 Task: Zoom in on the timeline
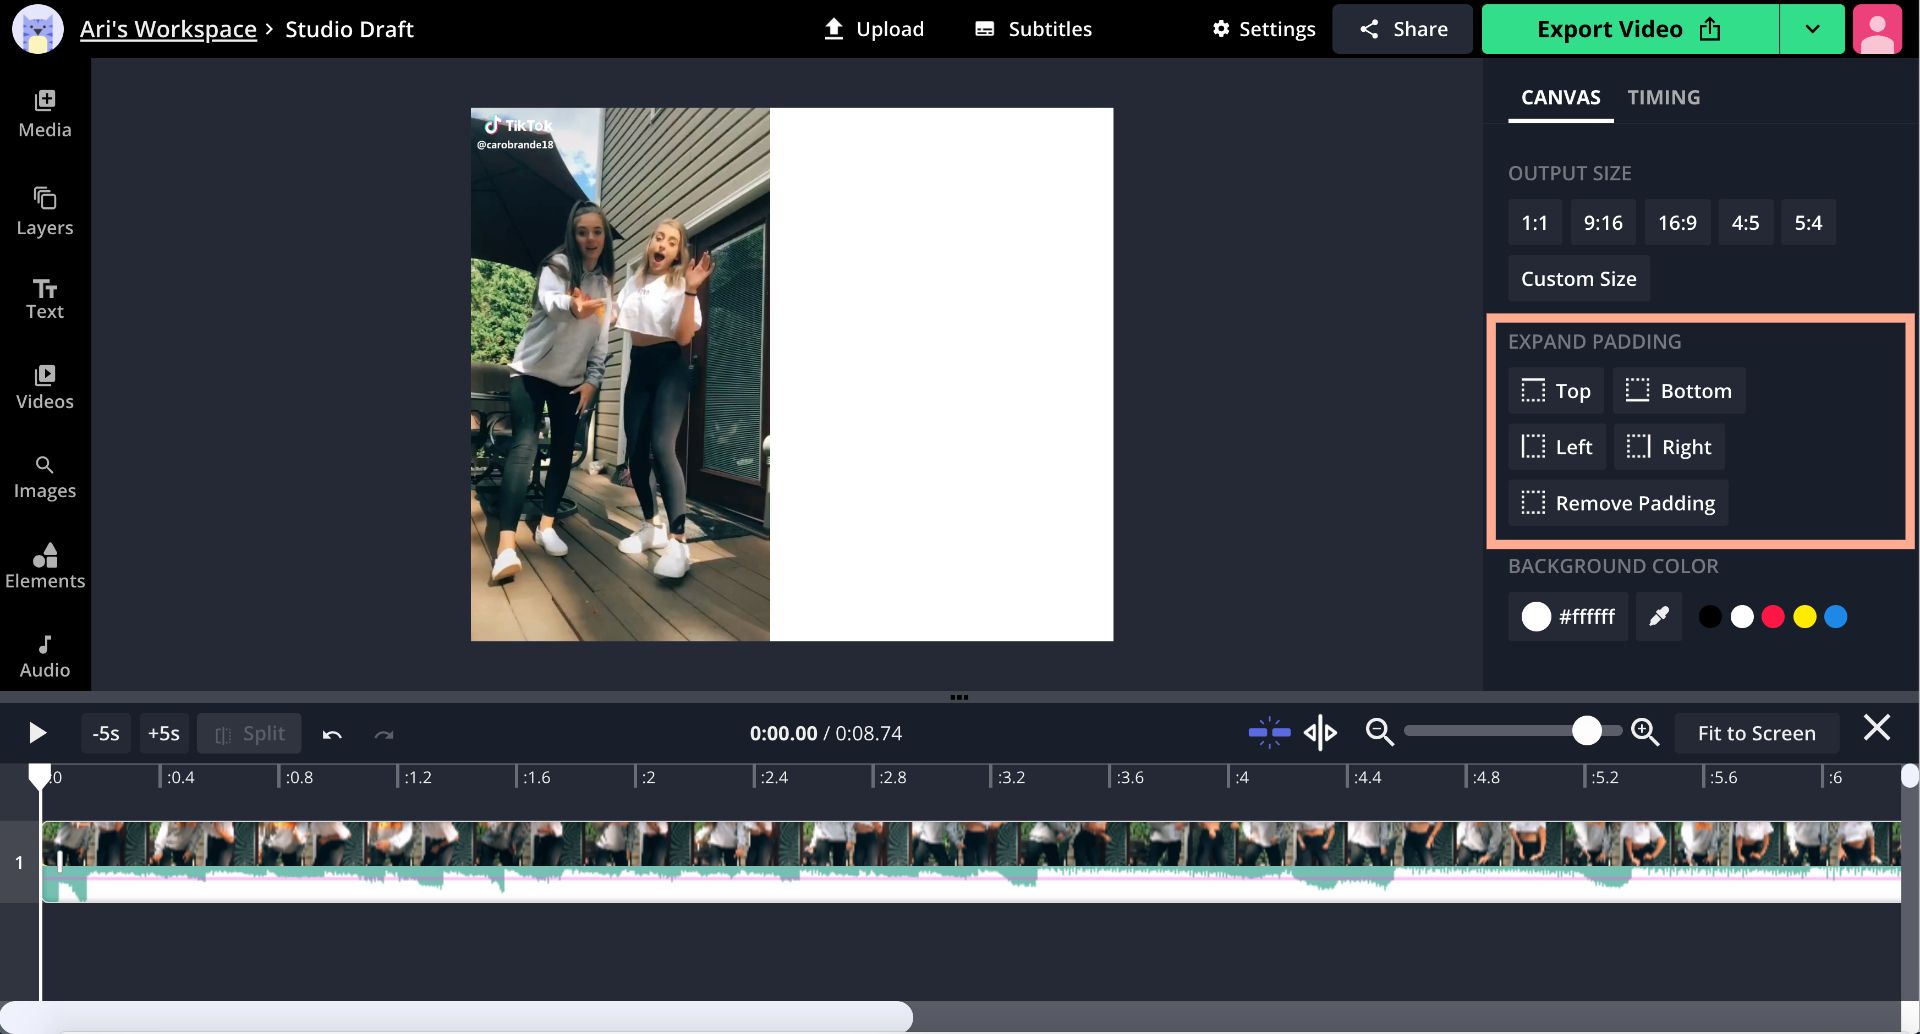pos(1645,732)
